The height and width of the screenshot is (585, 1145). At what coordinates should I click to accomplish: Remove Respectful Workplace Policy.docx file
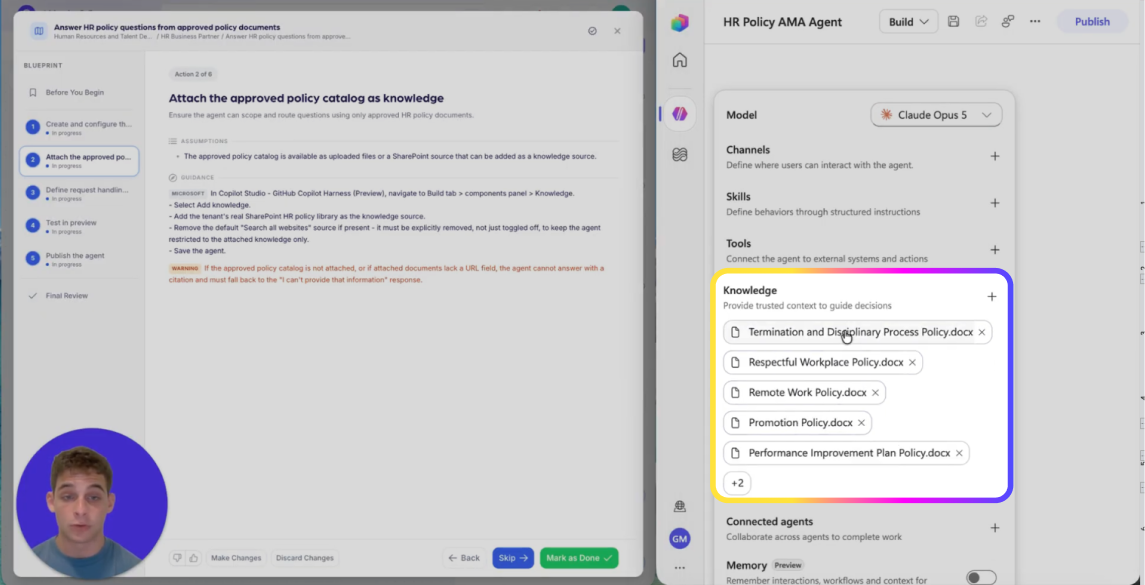click(x=912, y=362)
